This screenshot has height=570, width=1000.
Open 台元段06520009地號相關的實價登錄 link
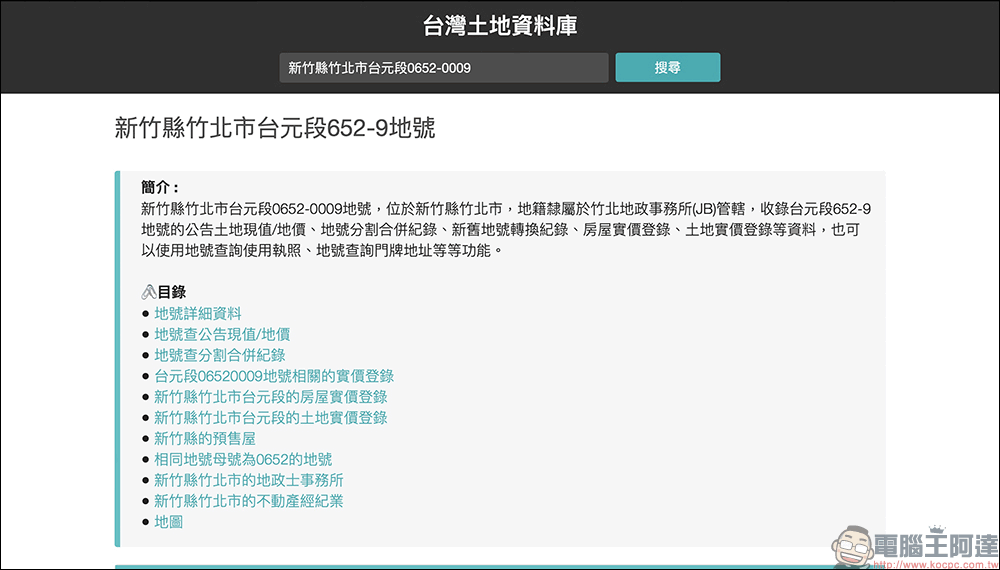[x=274, y=376]
